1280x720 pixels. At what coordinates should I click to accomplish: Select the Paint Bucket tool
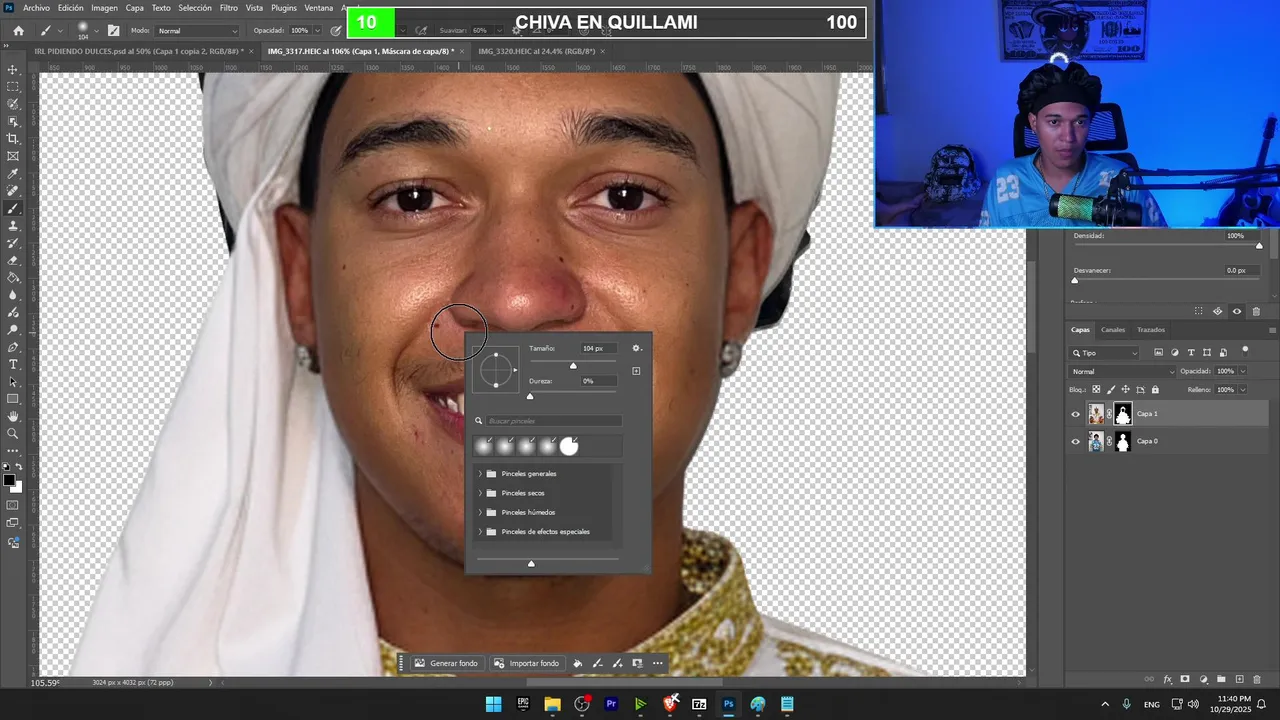tap(13, 278)
